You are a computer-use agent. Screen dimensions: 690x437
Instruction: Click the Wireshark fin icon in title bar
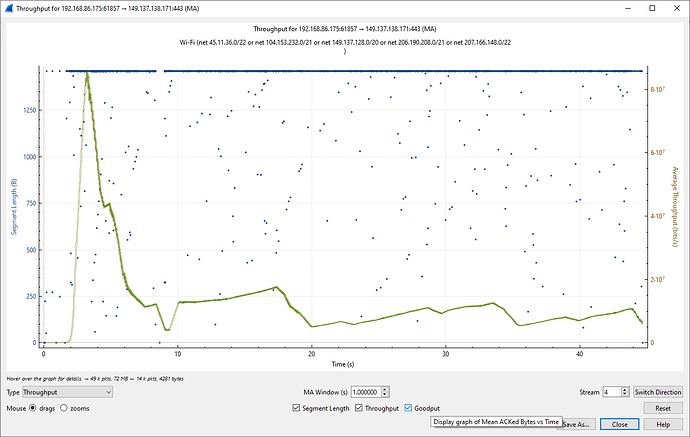click(x=11, y=8)
